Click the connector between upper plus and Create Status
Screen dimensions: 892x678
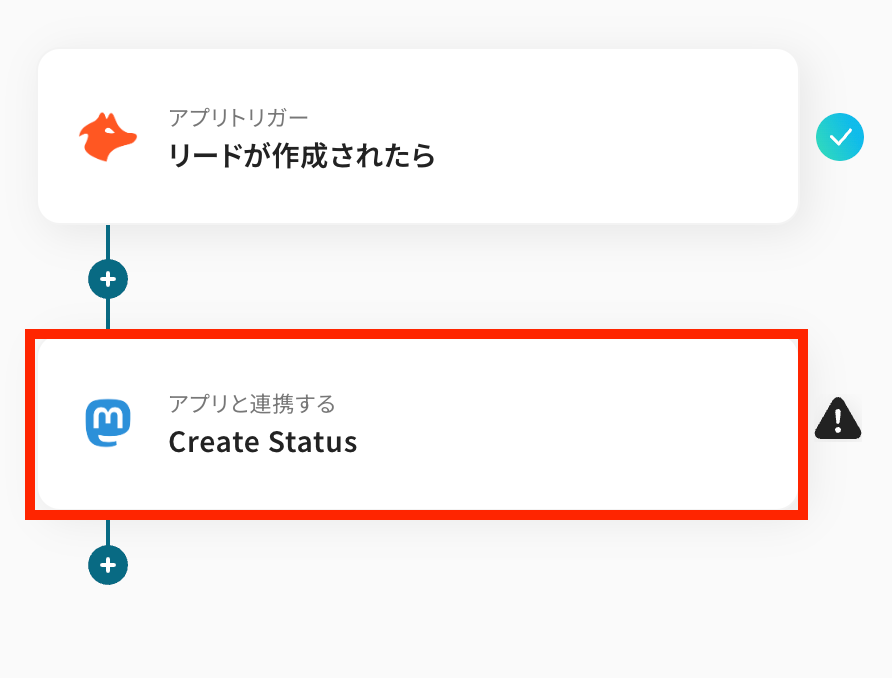coord(108,313)
